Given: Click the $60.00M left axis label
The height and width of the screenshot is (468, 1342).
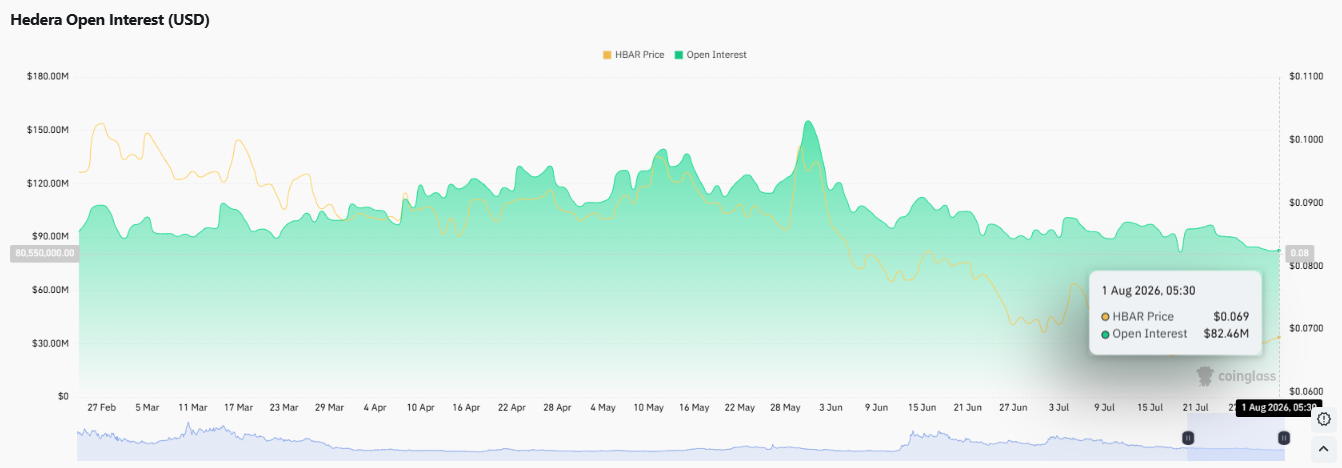Looking at the screenshot, I should 51,290.
